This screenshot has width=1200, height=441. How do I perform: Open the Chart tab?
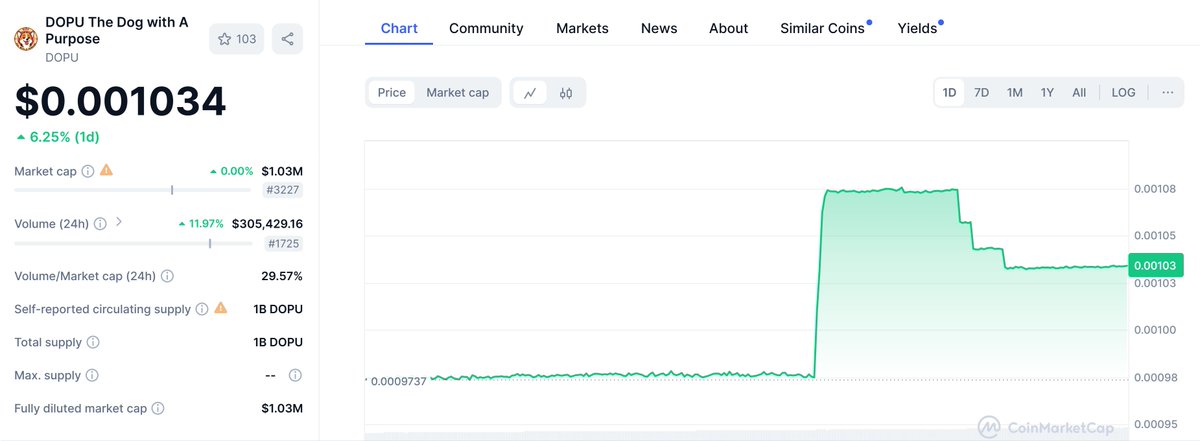(399, 28)
